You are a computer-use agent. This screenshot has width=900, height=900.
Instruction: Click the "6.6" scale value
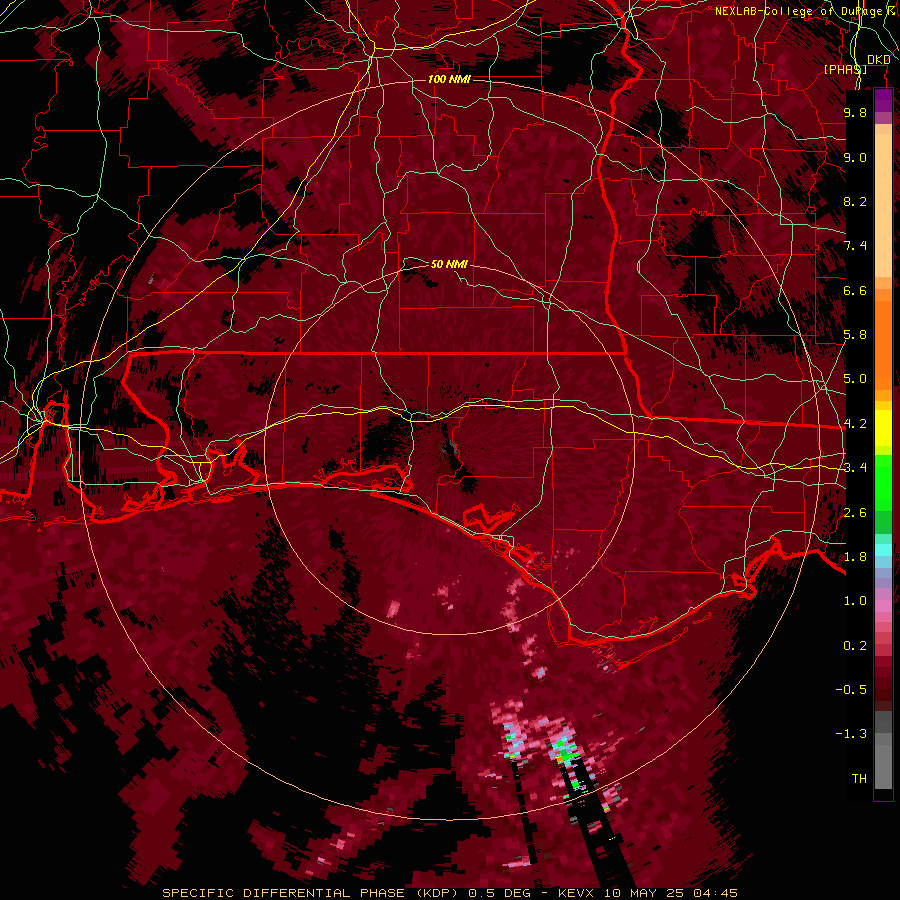click(855, 290)
